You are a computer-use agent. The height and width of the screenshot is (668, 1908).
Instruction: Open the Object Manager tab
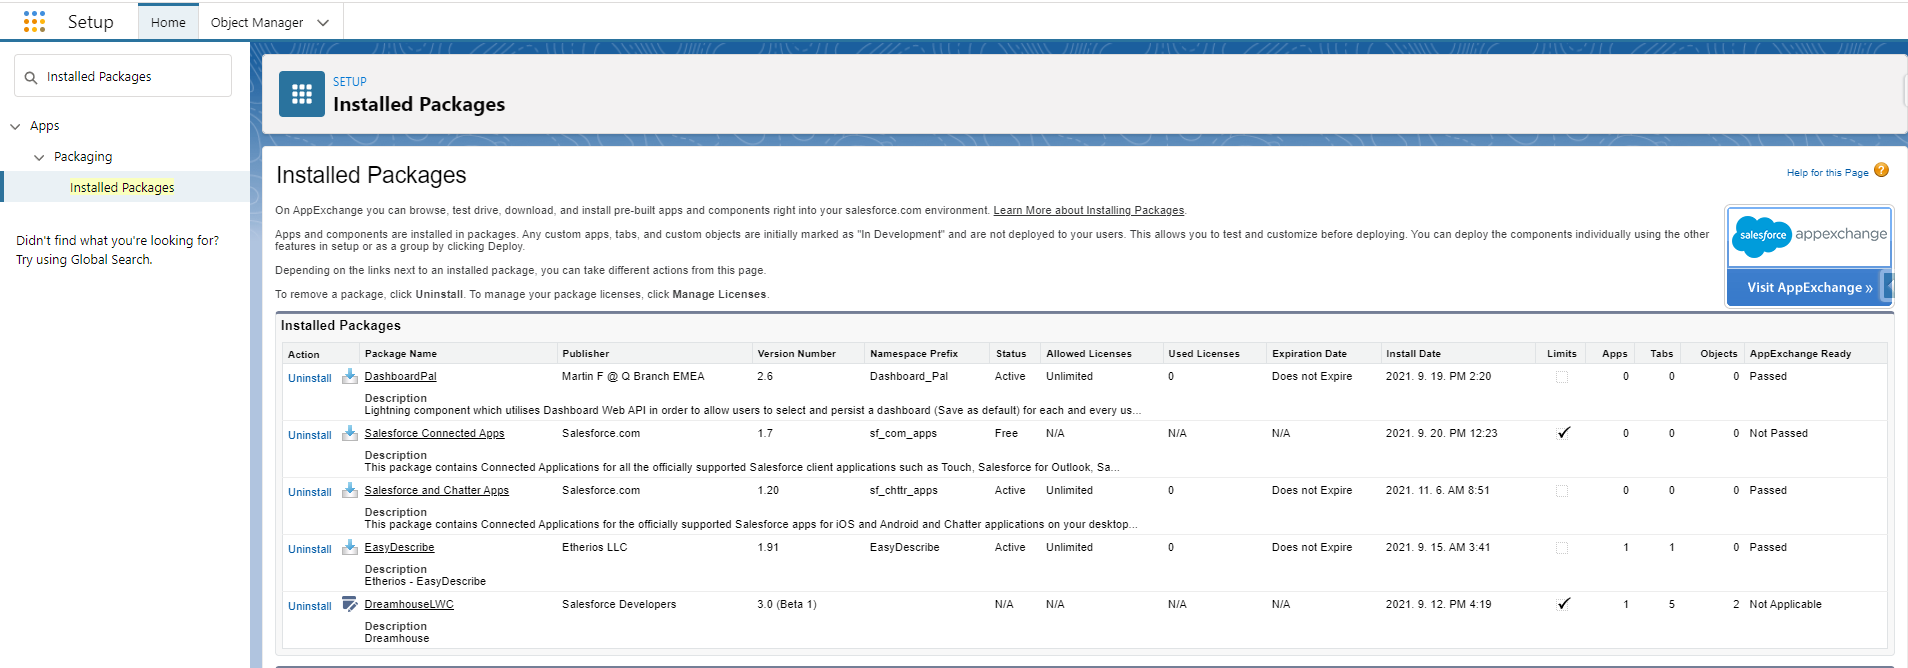click(x=257, y=22)
